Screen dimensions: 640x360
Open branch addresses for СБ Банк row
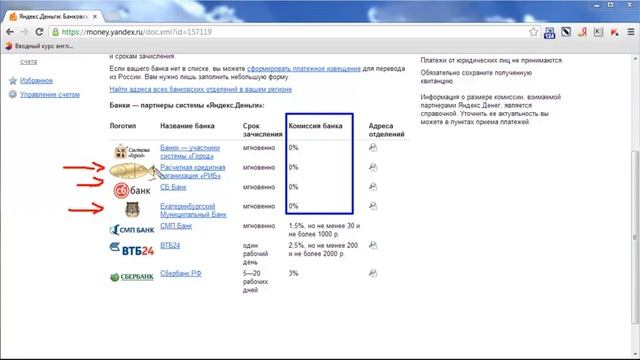373,187
